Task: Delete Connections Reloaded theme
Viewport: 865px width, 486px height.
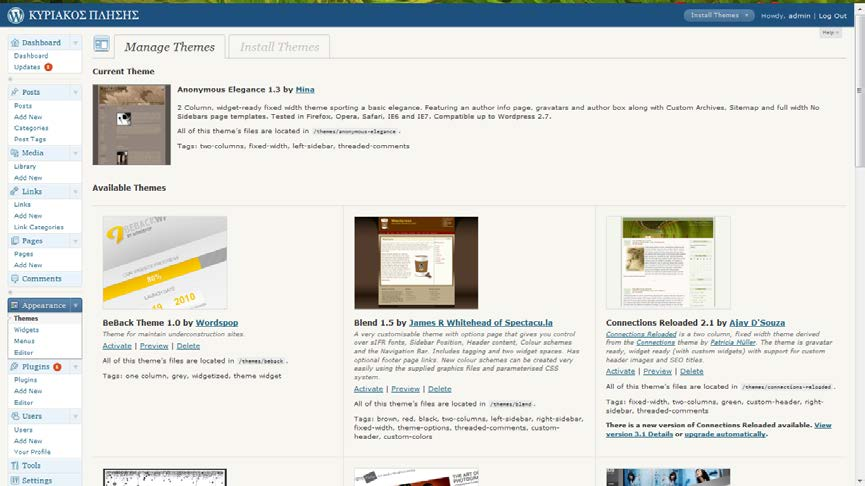Action: (692, 371)
